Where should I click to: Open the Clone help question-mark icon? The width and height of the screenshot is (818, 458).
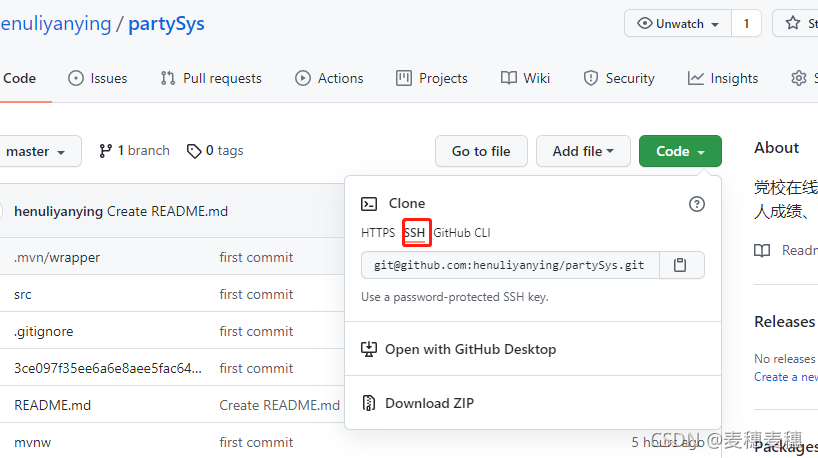click(696, 204)
